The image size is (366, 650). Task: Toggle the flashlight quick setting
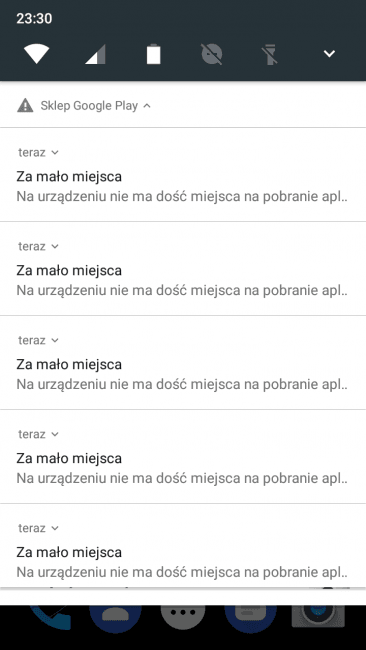pyautogui.click(x=270, y=54)
